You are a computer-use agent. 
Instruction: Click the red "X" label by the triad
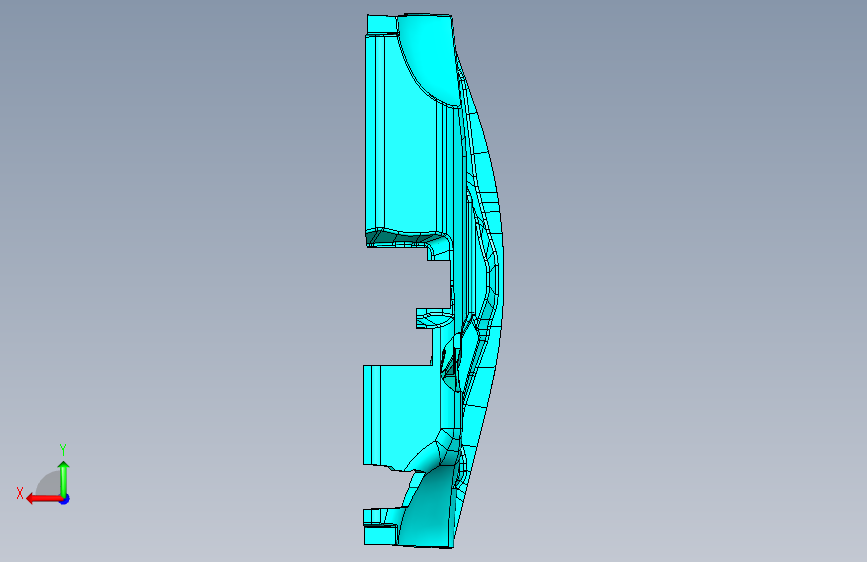(x=20, y=493)
